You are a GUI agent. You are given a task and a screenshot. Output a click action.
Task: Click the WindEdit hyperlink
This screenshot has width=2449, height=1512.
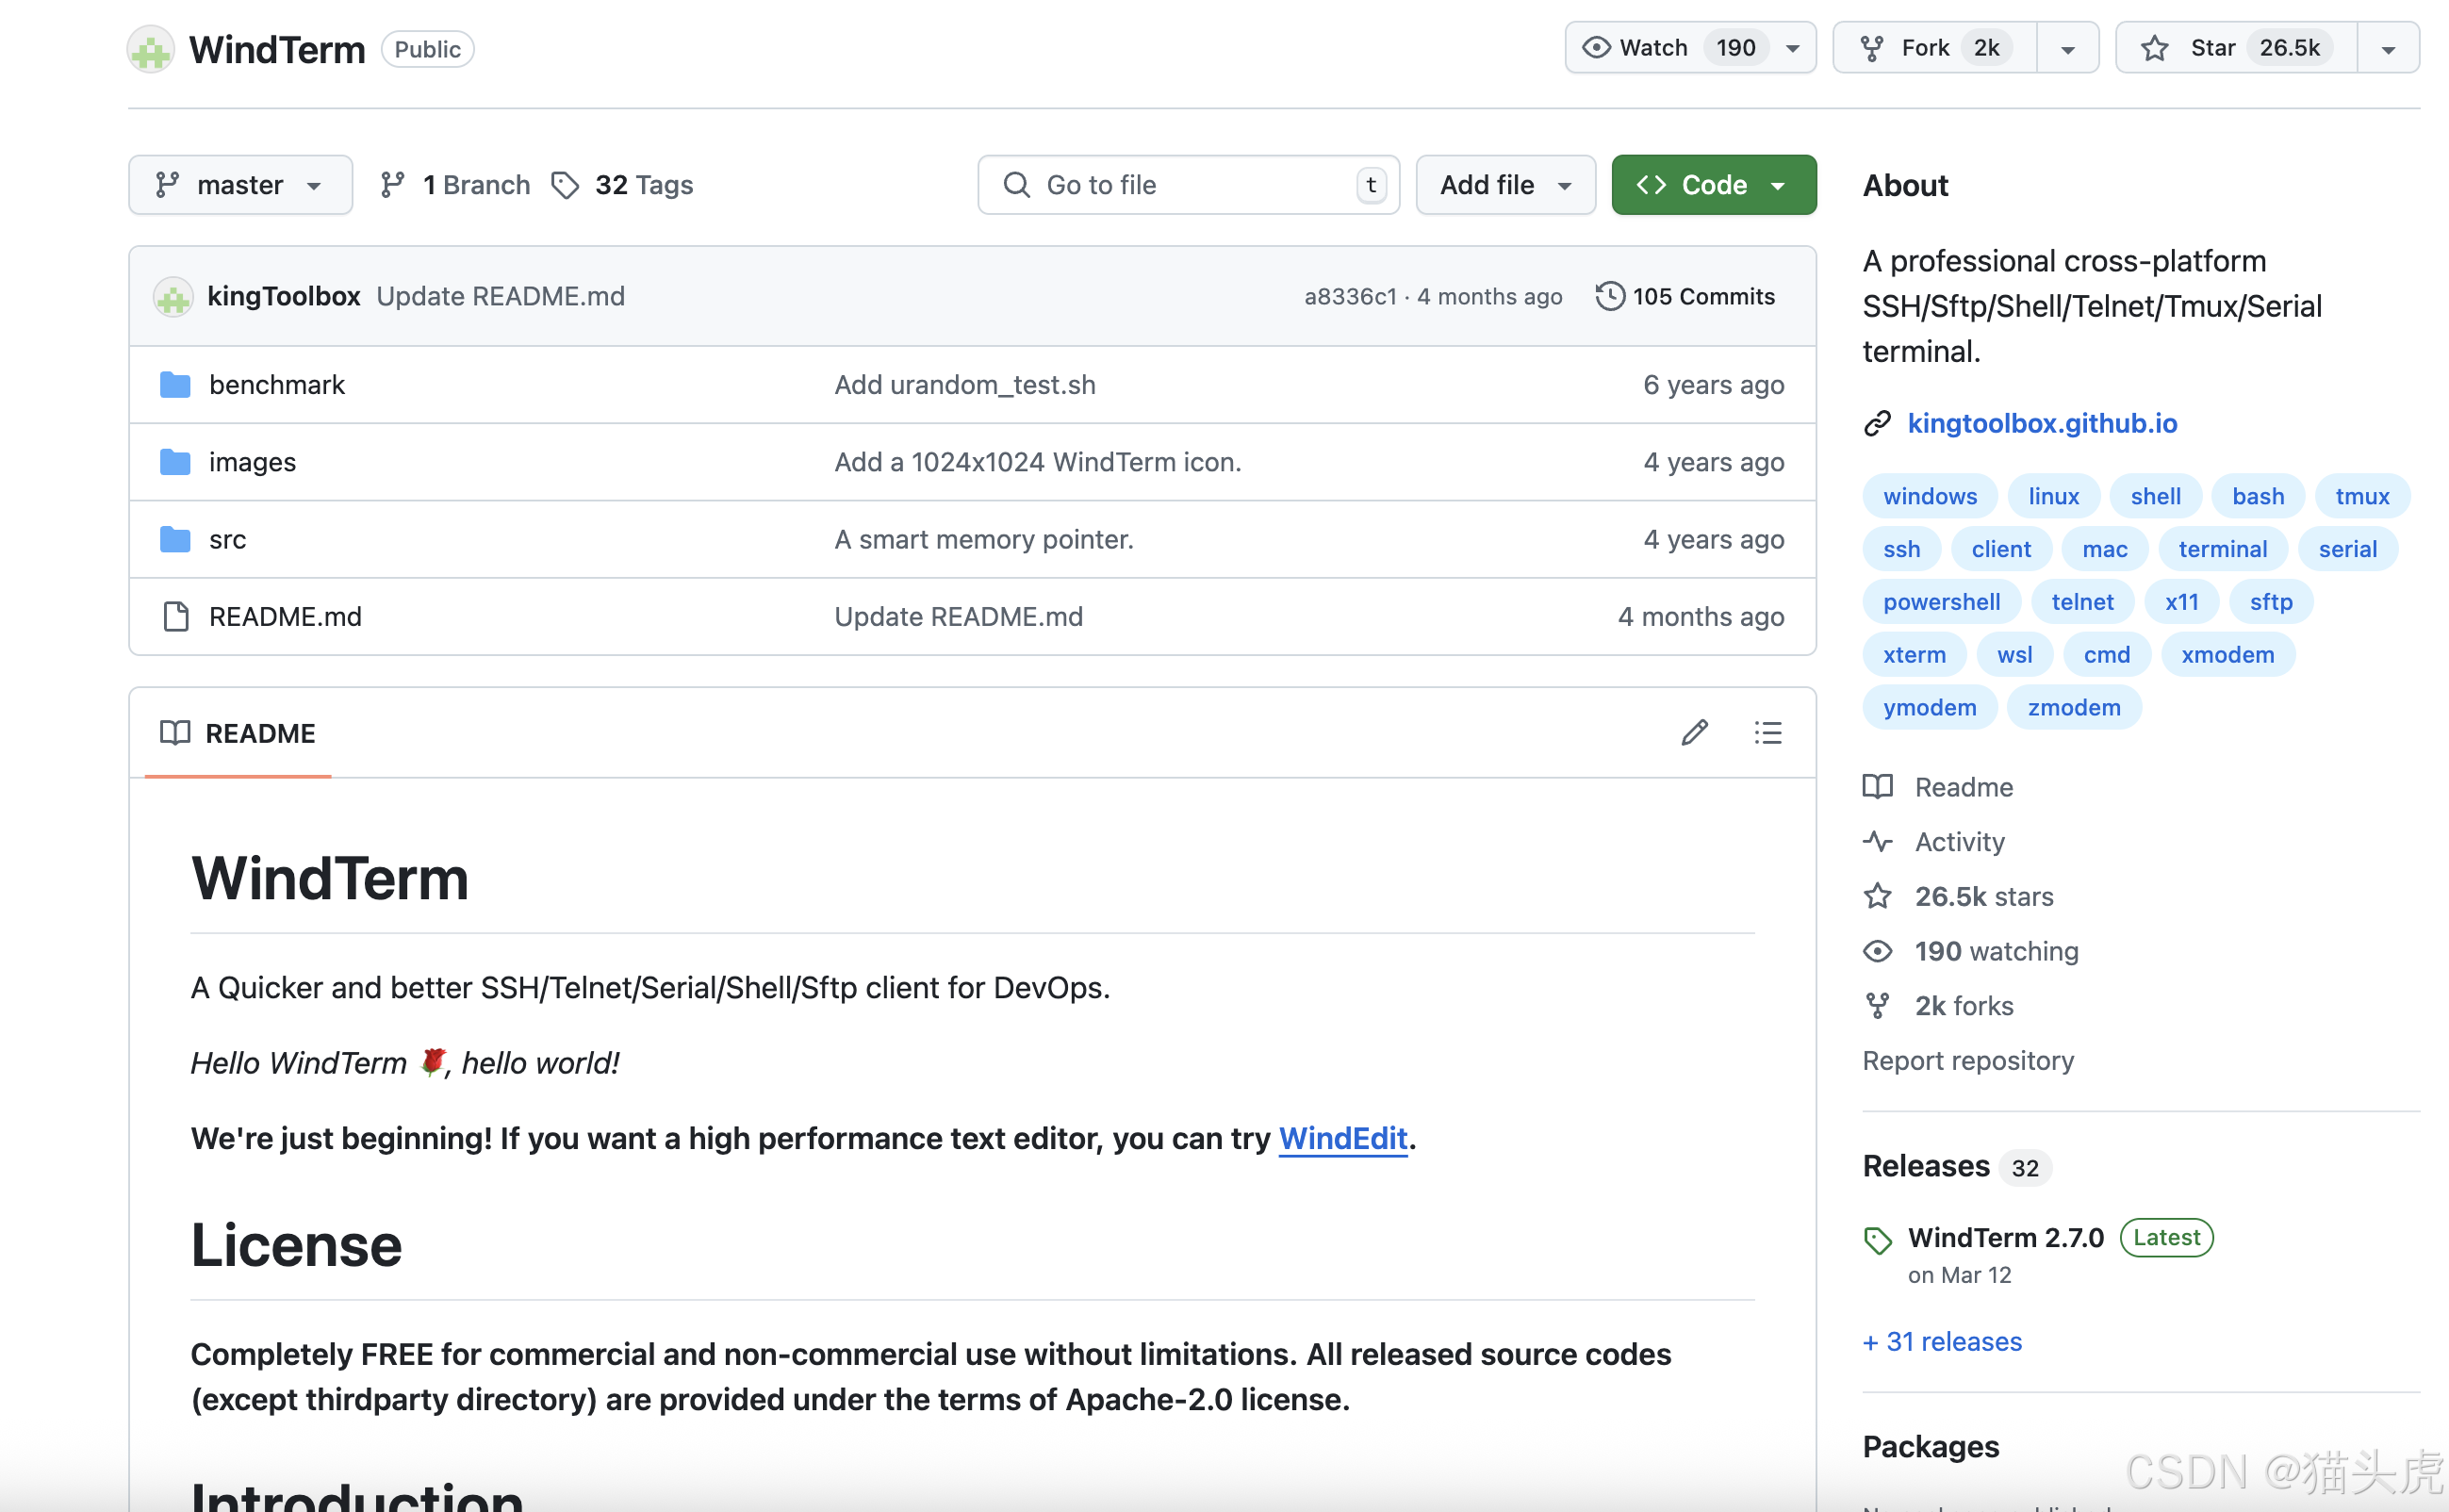tap(1342, 1138)
